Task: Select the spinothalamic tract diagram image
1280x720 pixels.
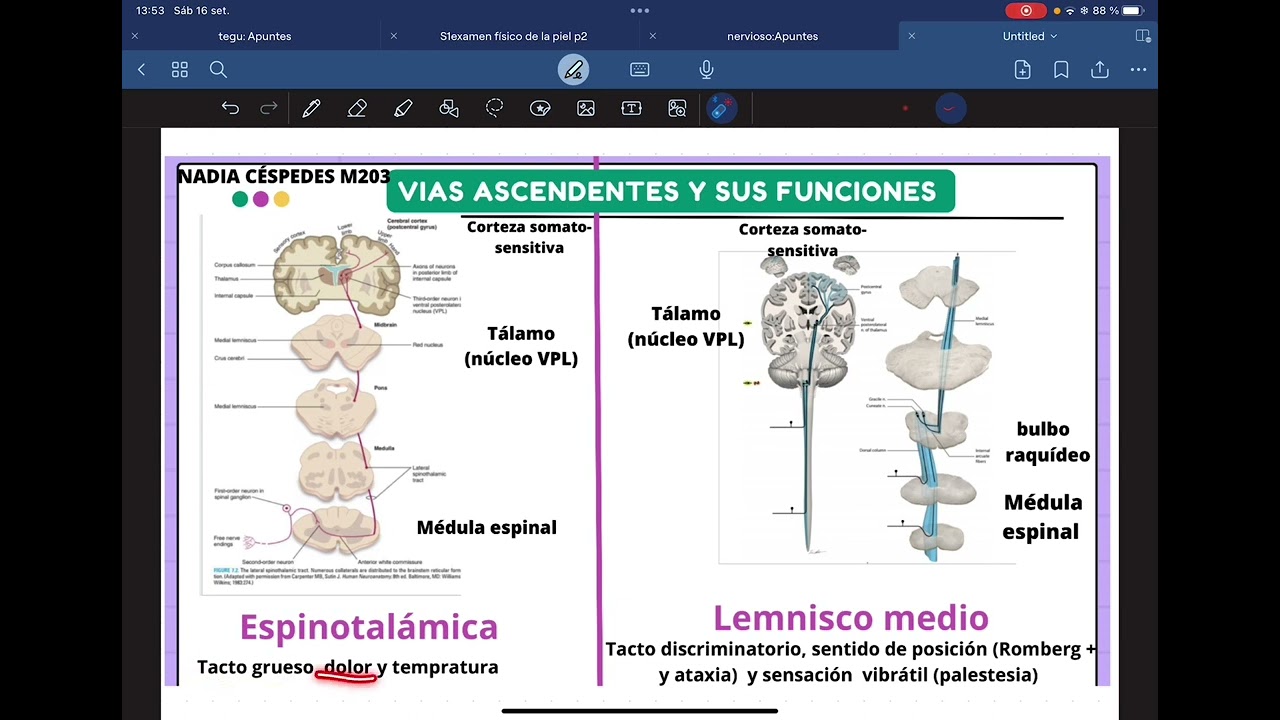Action: (x=331, y=405)
